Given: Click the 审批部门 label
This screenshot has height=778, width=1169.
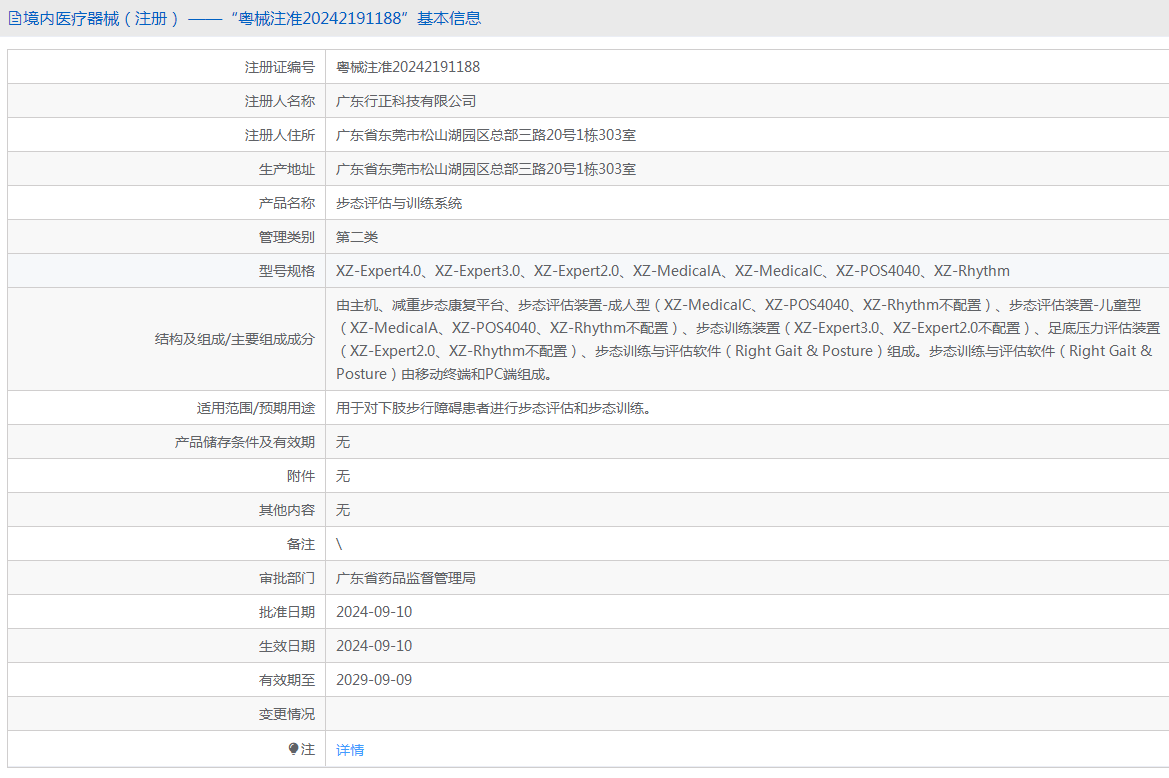Looking at the screenshot, I should (x=287, y=578).
